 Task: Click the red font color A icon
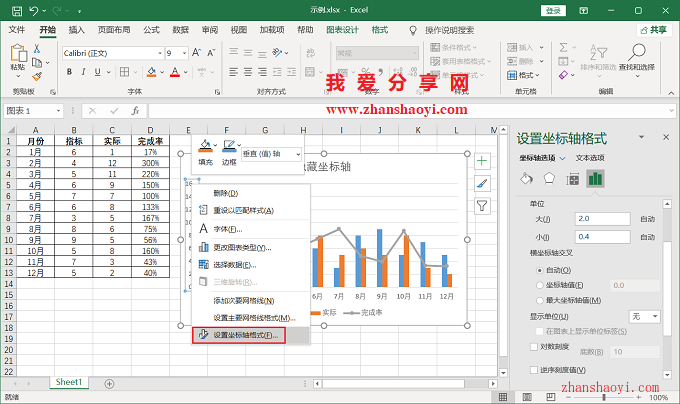click(175, 72)
